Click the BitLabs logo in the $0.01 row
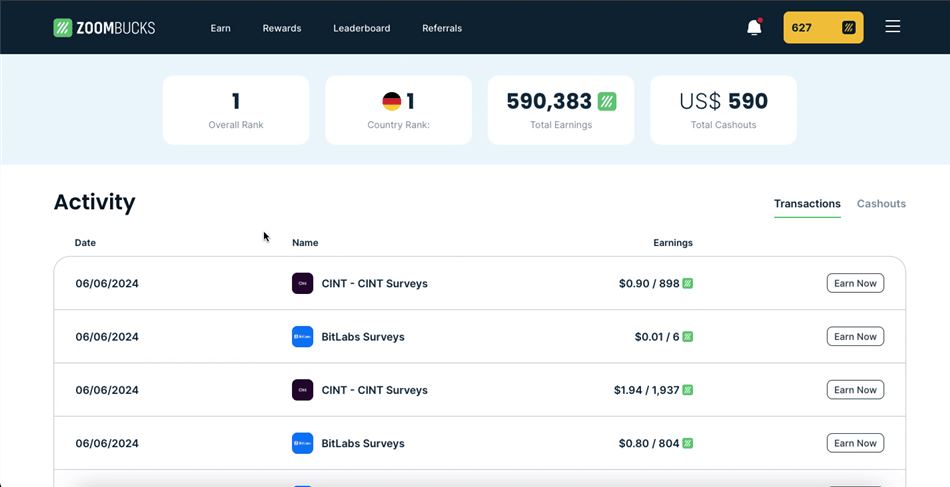This screenshot has width=950, height=487. pyautogui.click(x=302, y=337)
